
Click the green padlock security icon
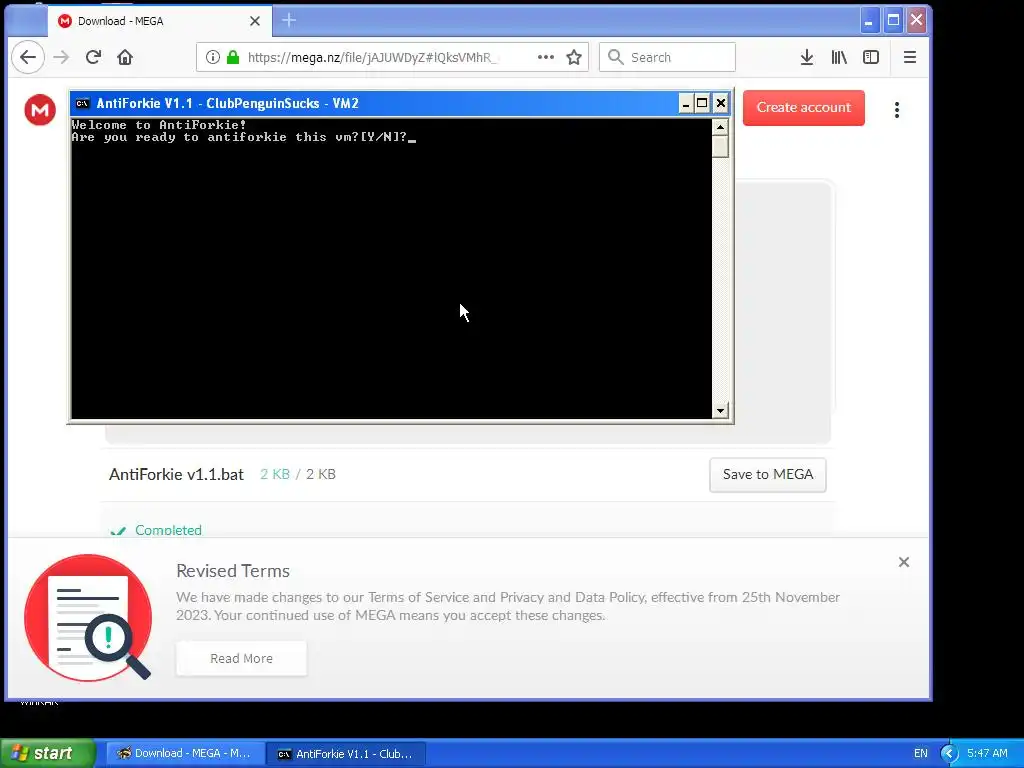pos(232,57)
